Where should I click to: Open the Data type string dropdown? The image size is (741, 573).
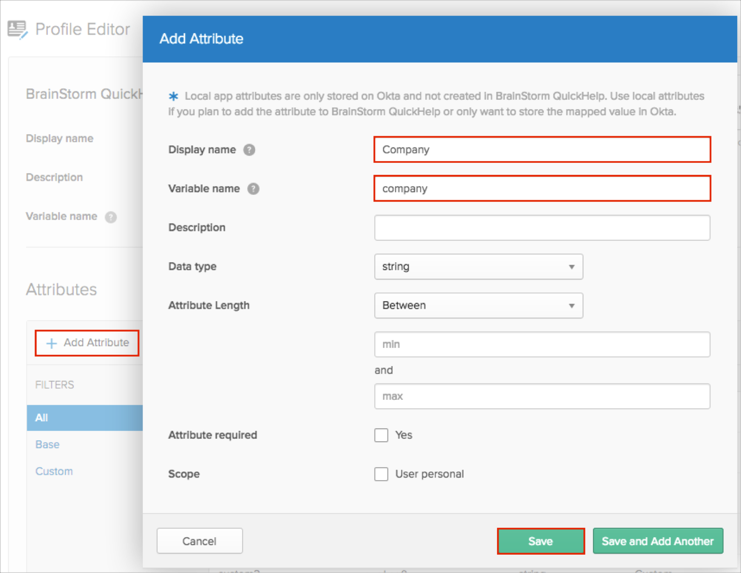click(x=478, y=267)
